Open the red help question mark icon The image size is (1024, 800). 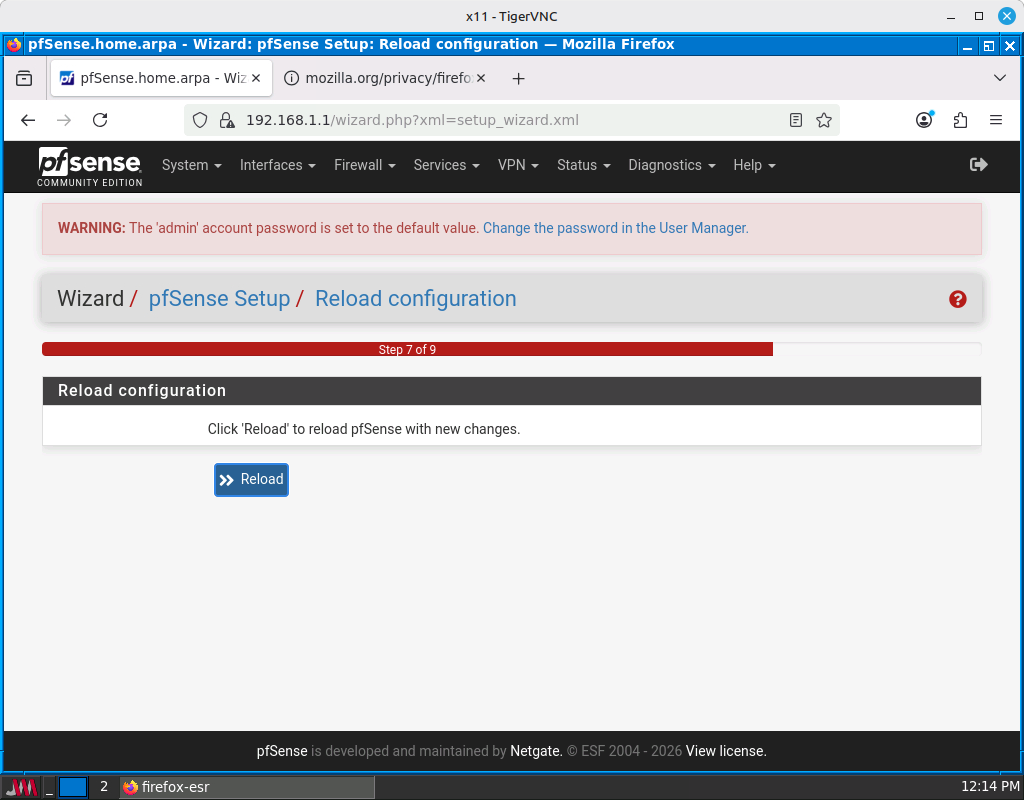point(957,299)
